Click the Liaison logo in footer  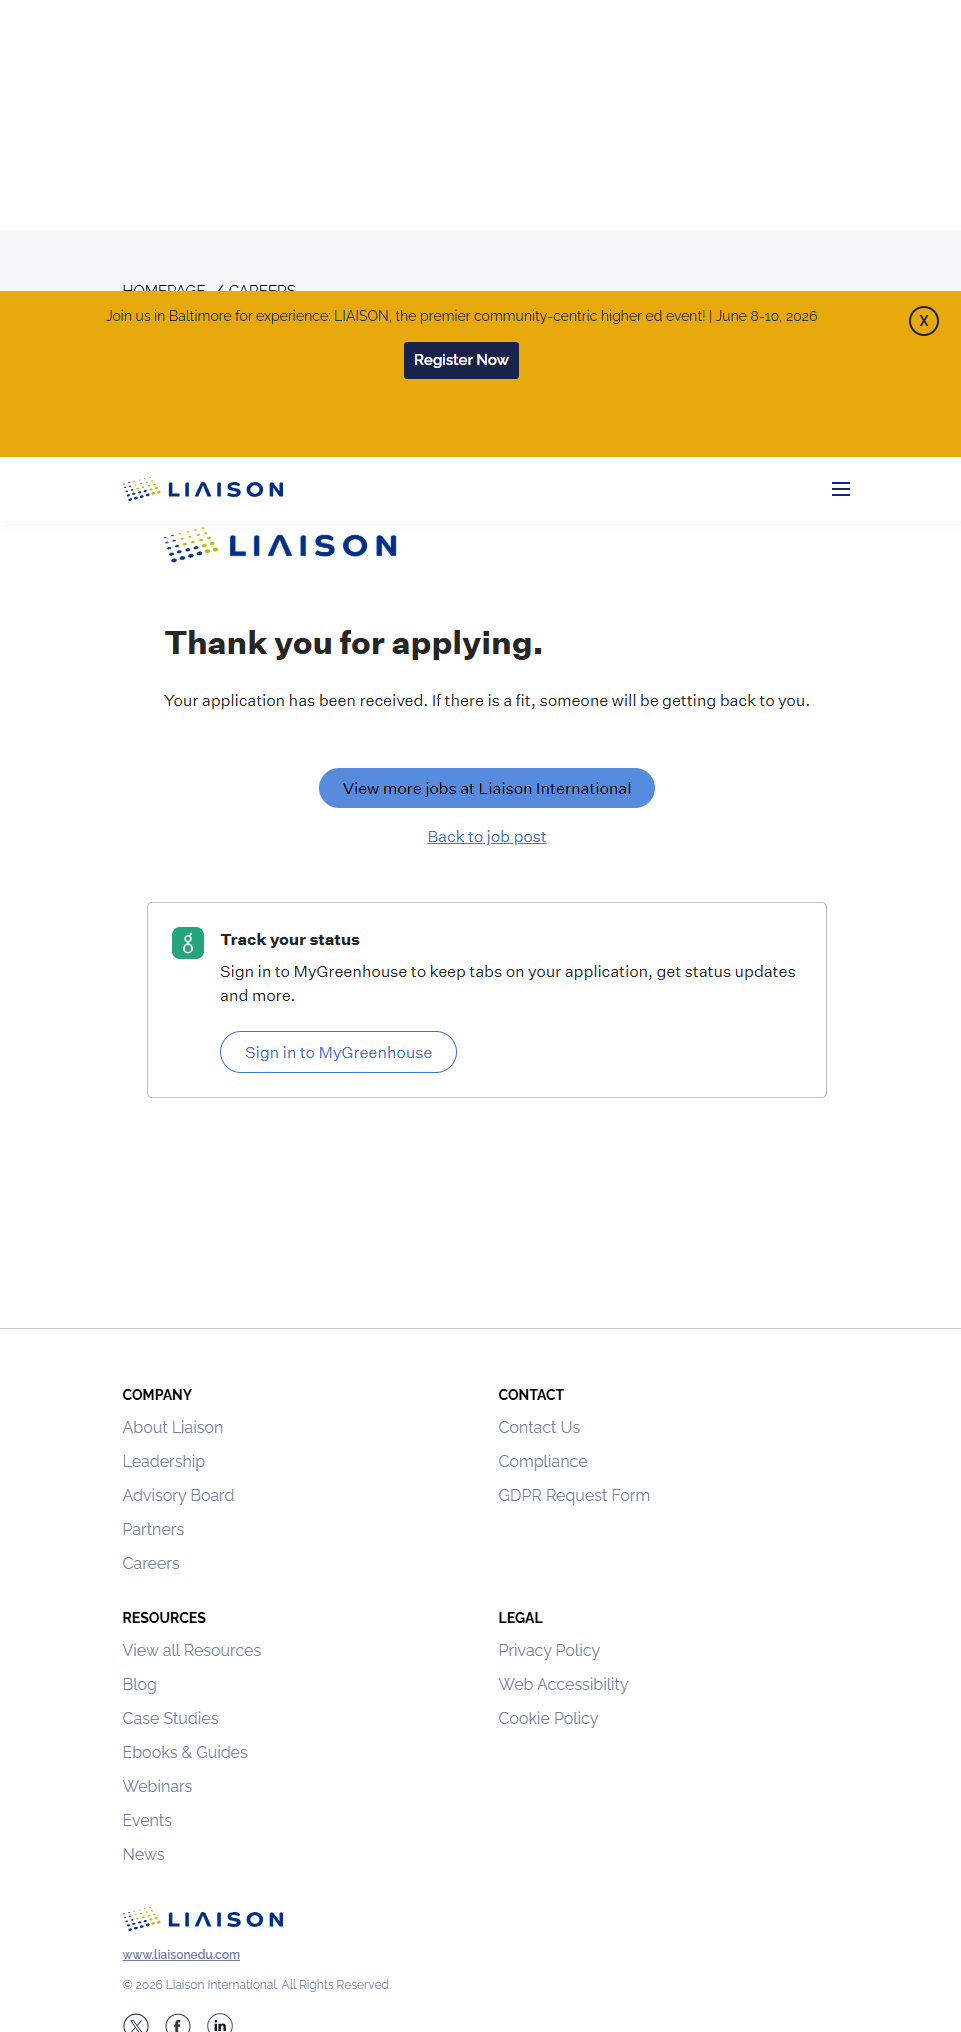click(x=203, y=1919)
